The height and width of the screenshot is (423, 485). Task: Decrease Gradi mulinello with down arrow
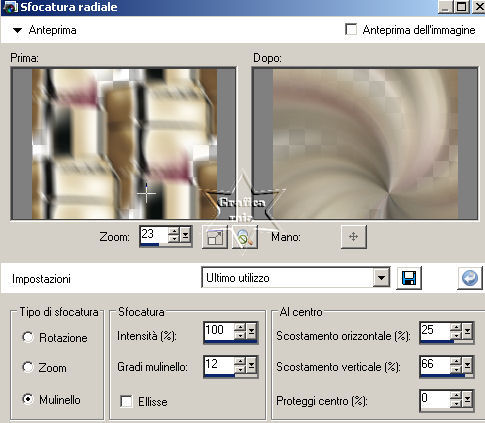(x=240, y=369)
